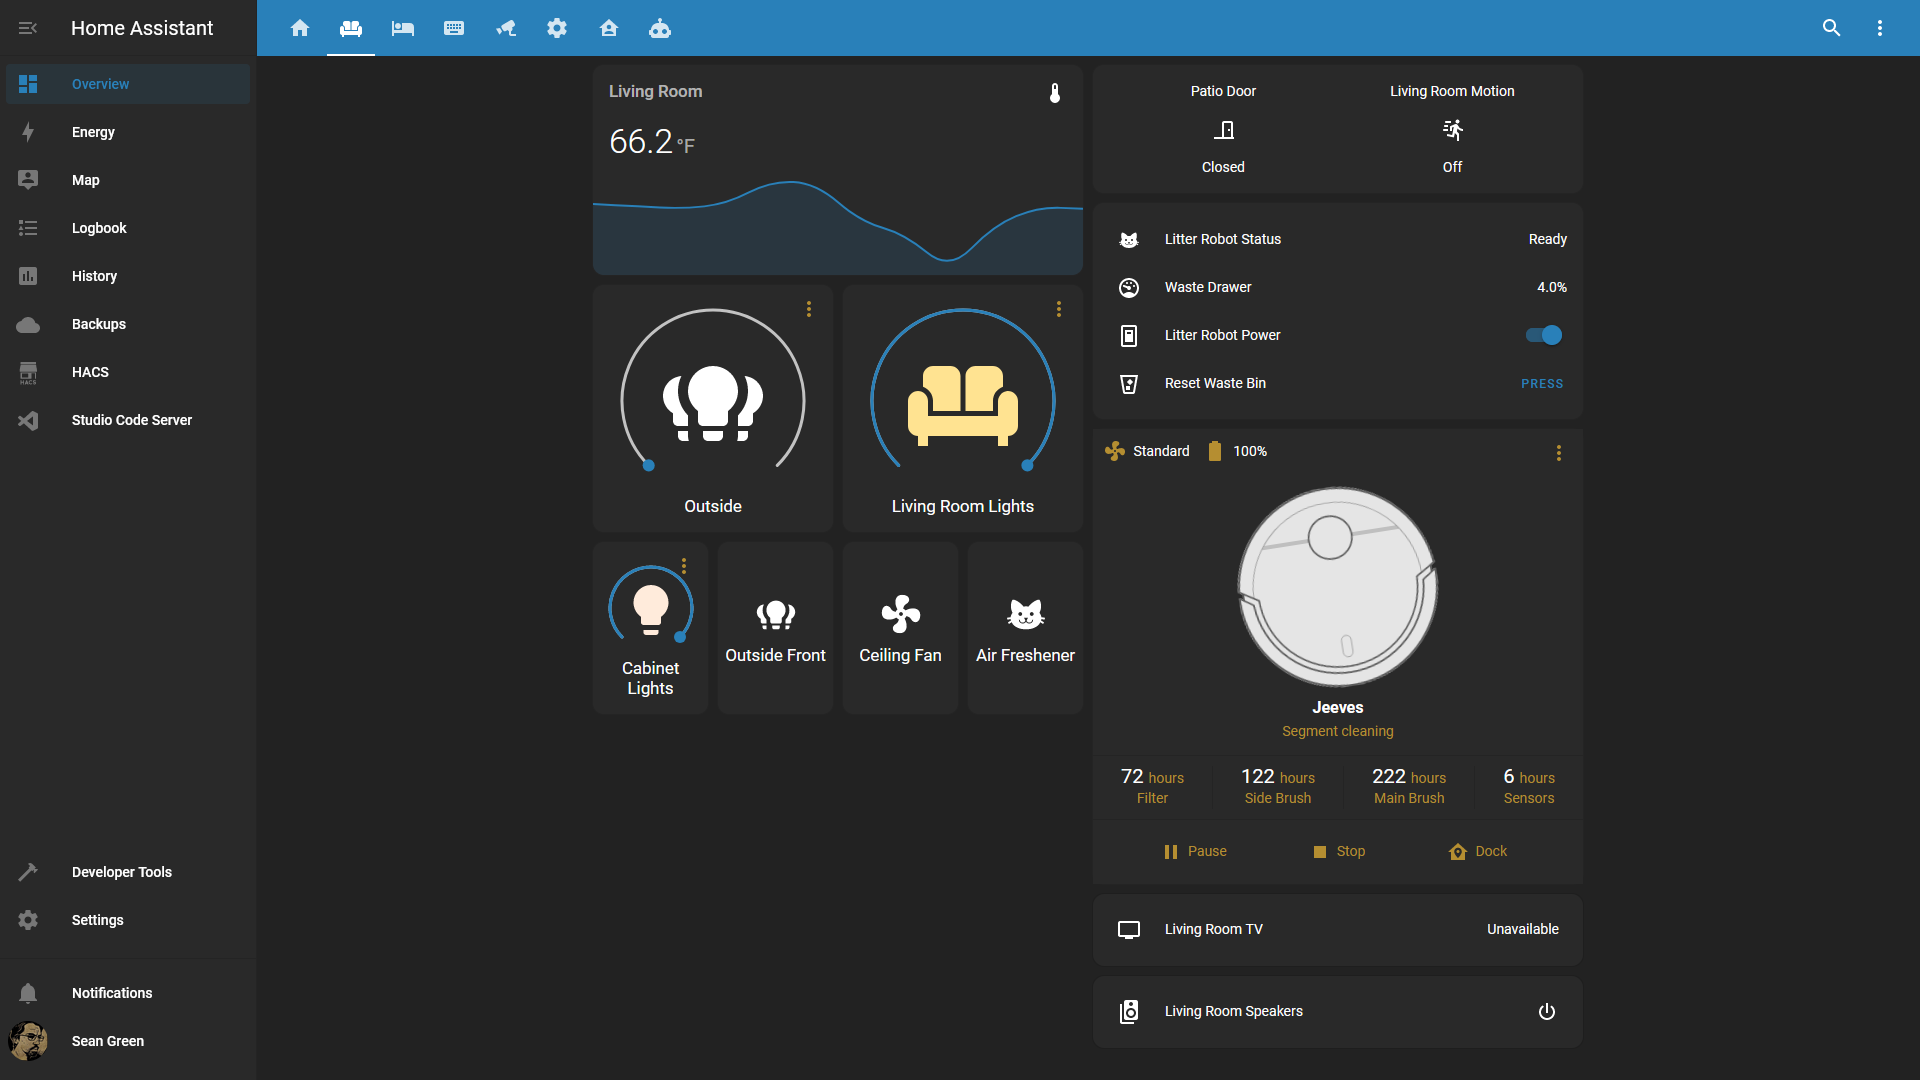Adjust Outside light brightness slider handle
The width and height of the screenshot is (1920, 1080).
coord(649,465)
